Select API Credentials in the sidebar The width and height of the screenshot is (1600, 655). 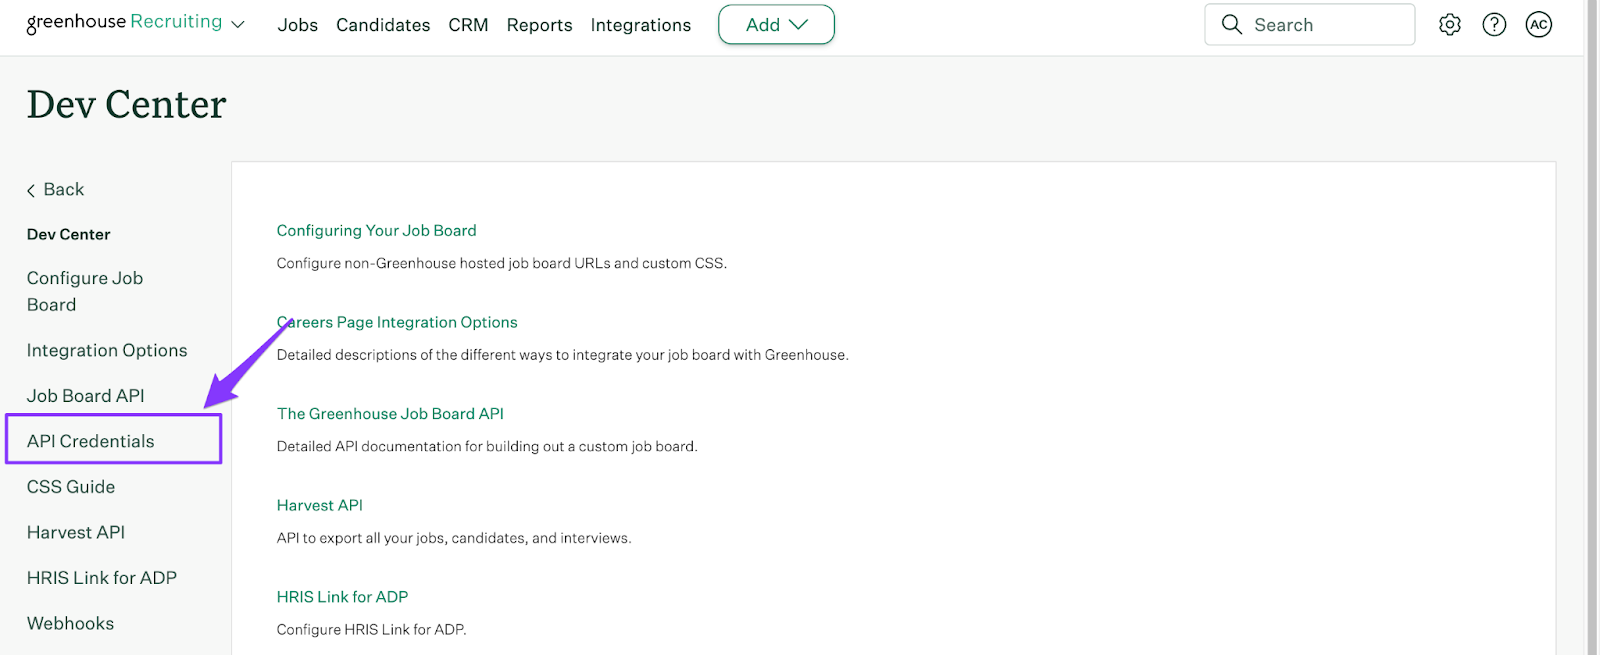click(91, 441)
